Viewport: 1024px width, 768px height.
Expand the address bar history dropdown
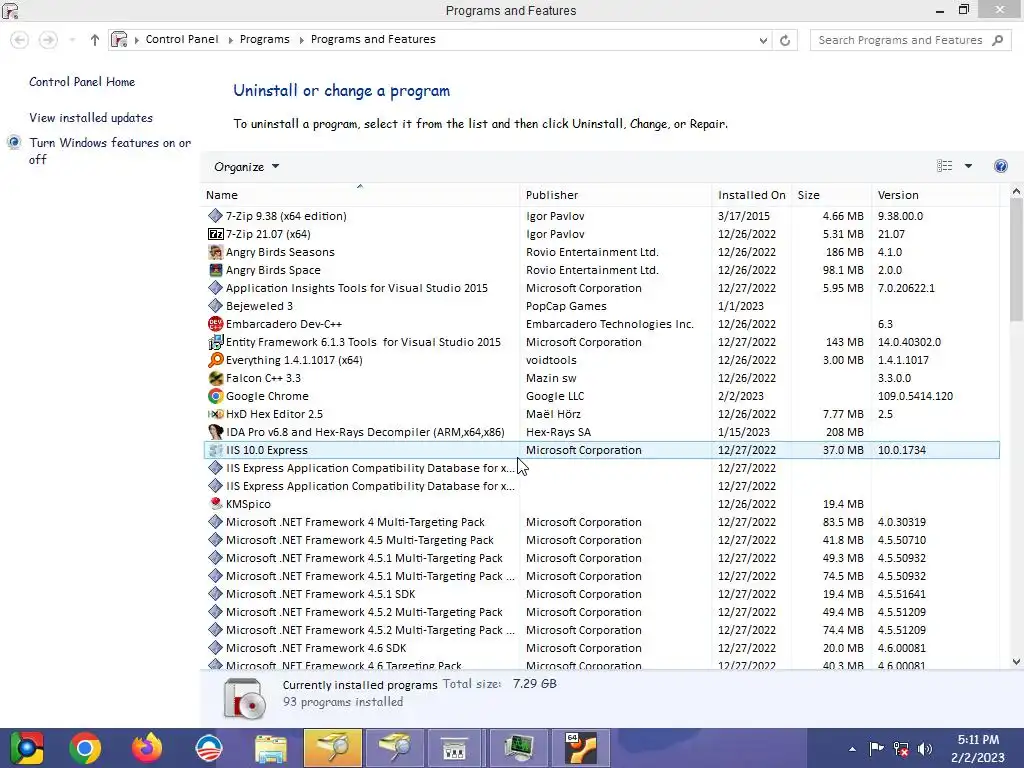pos(763,40)
